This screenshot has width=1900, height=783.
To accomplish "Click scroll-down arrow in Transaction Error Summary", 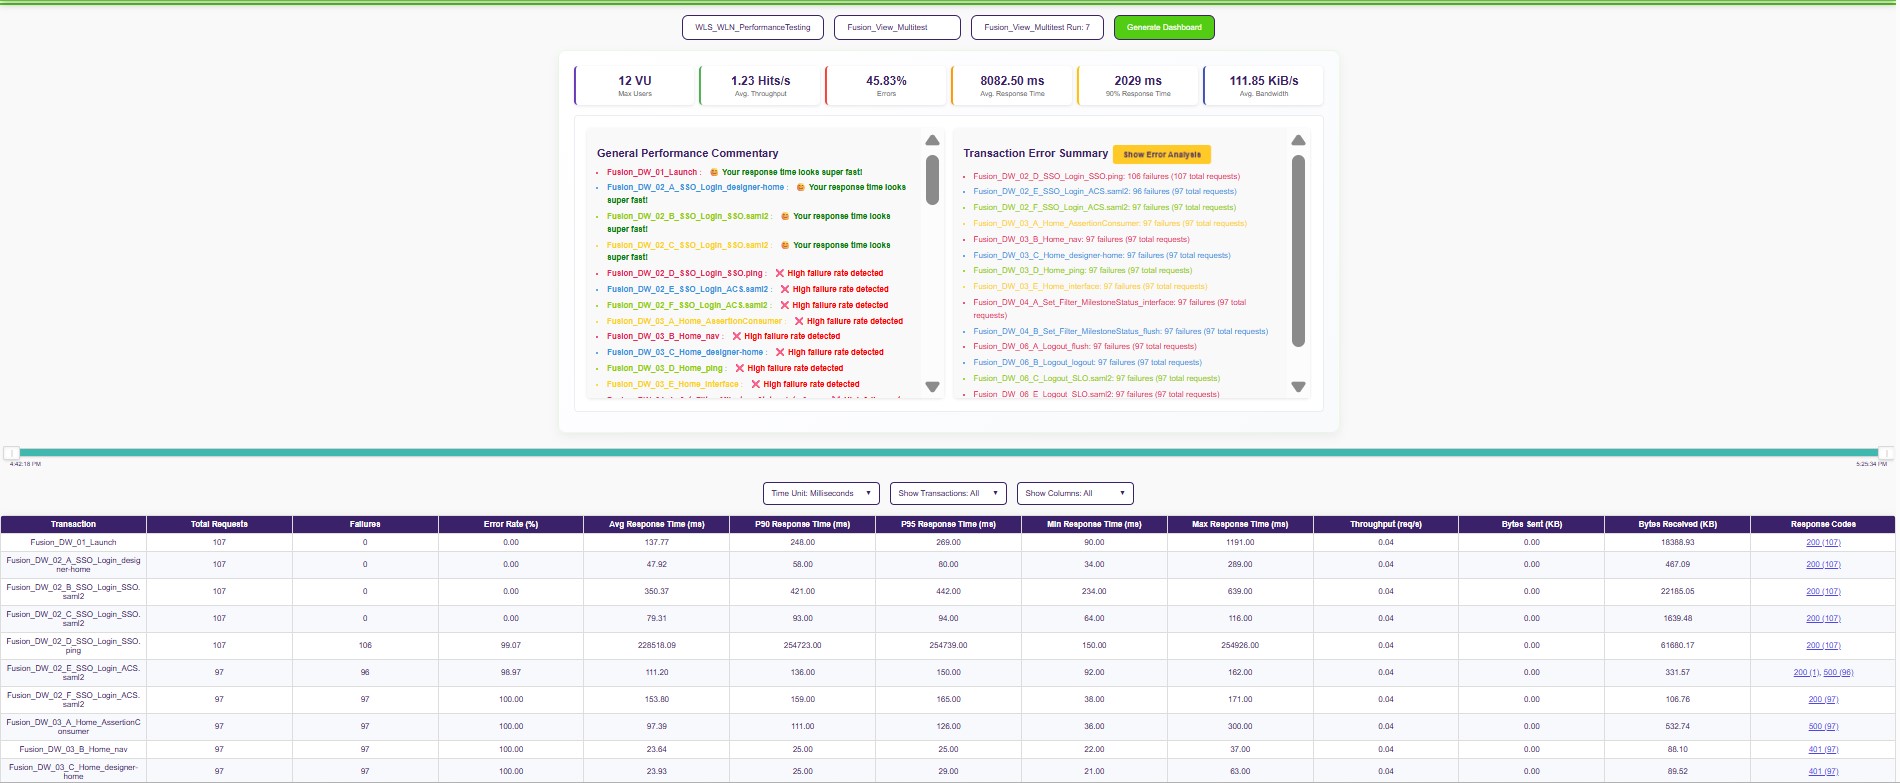I will point(1298,387).
